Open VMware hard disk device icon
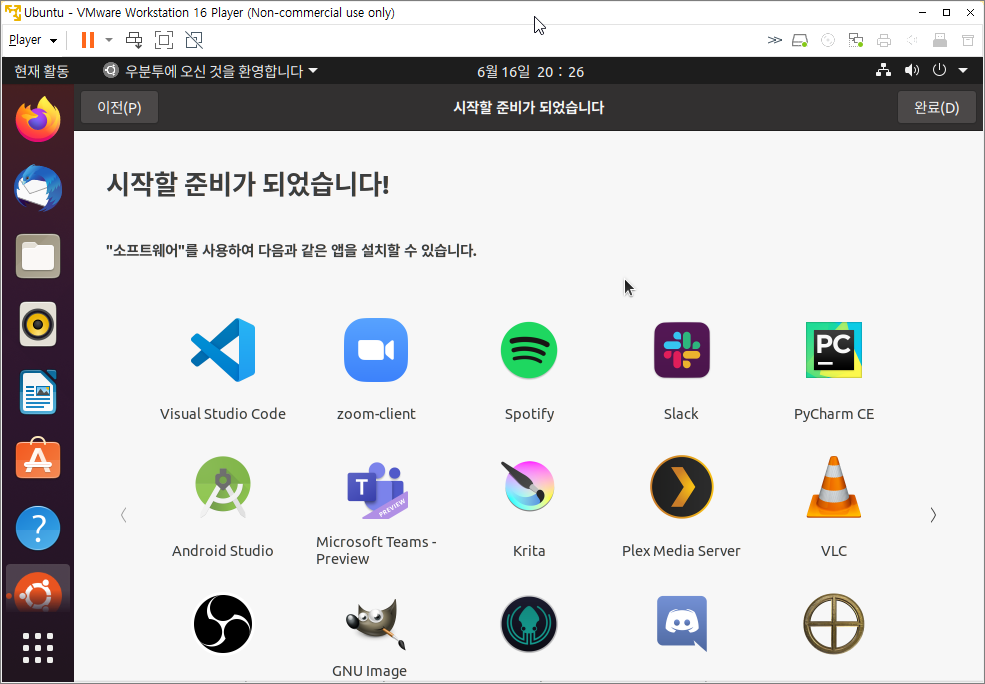The width and height of the screenshot is (985, 684). pos(800,41)
